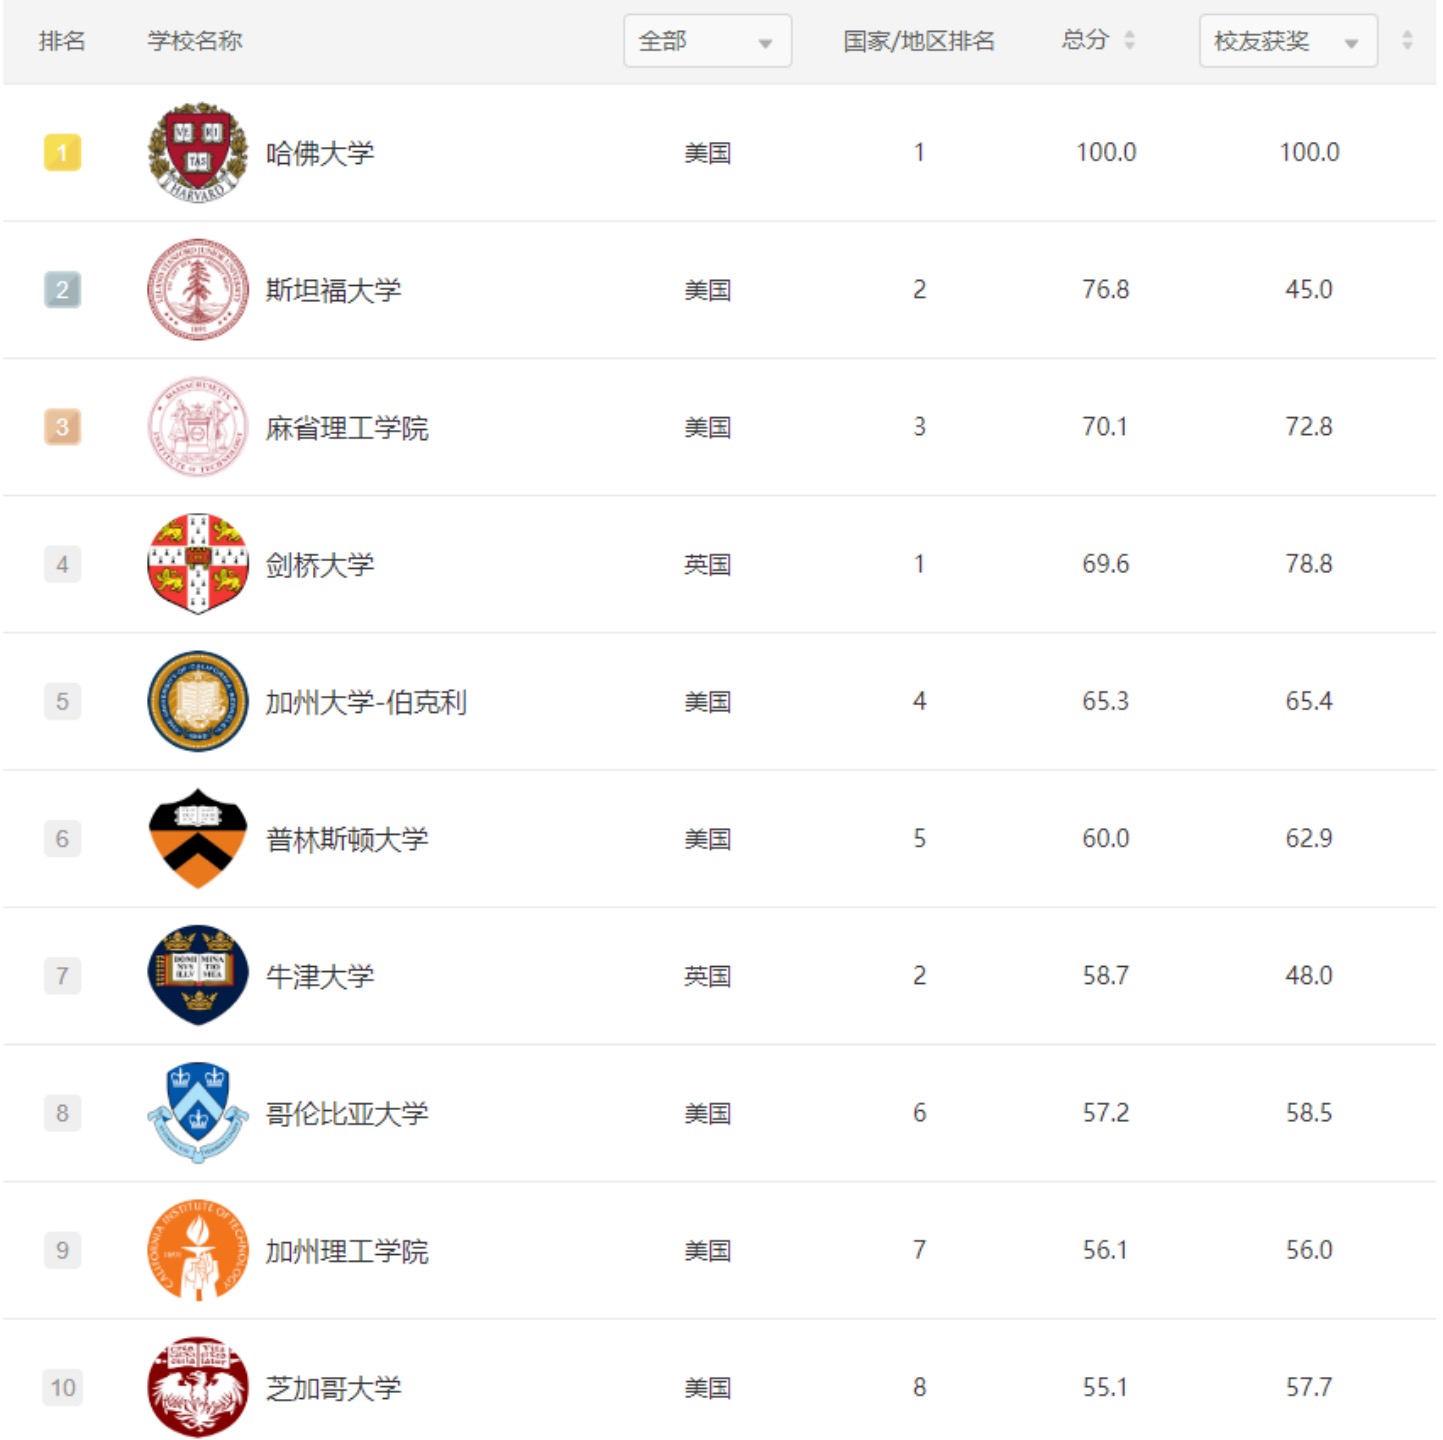Viewport: 1443px width, 1440px height.
Task: Open the 牛津大学 university page link
Action: coord(318,976)
